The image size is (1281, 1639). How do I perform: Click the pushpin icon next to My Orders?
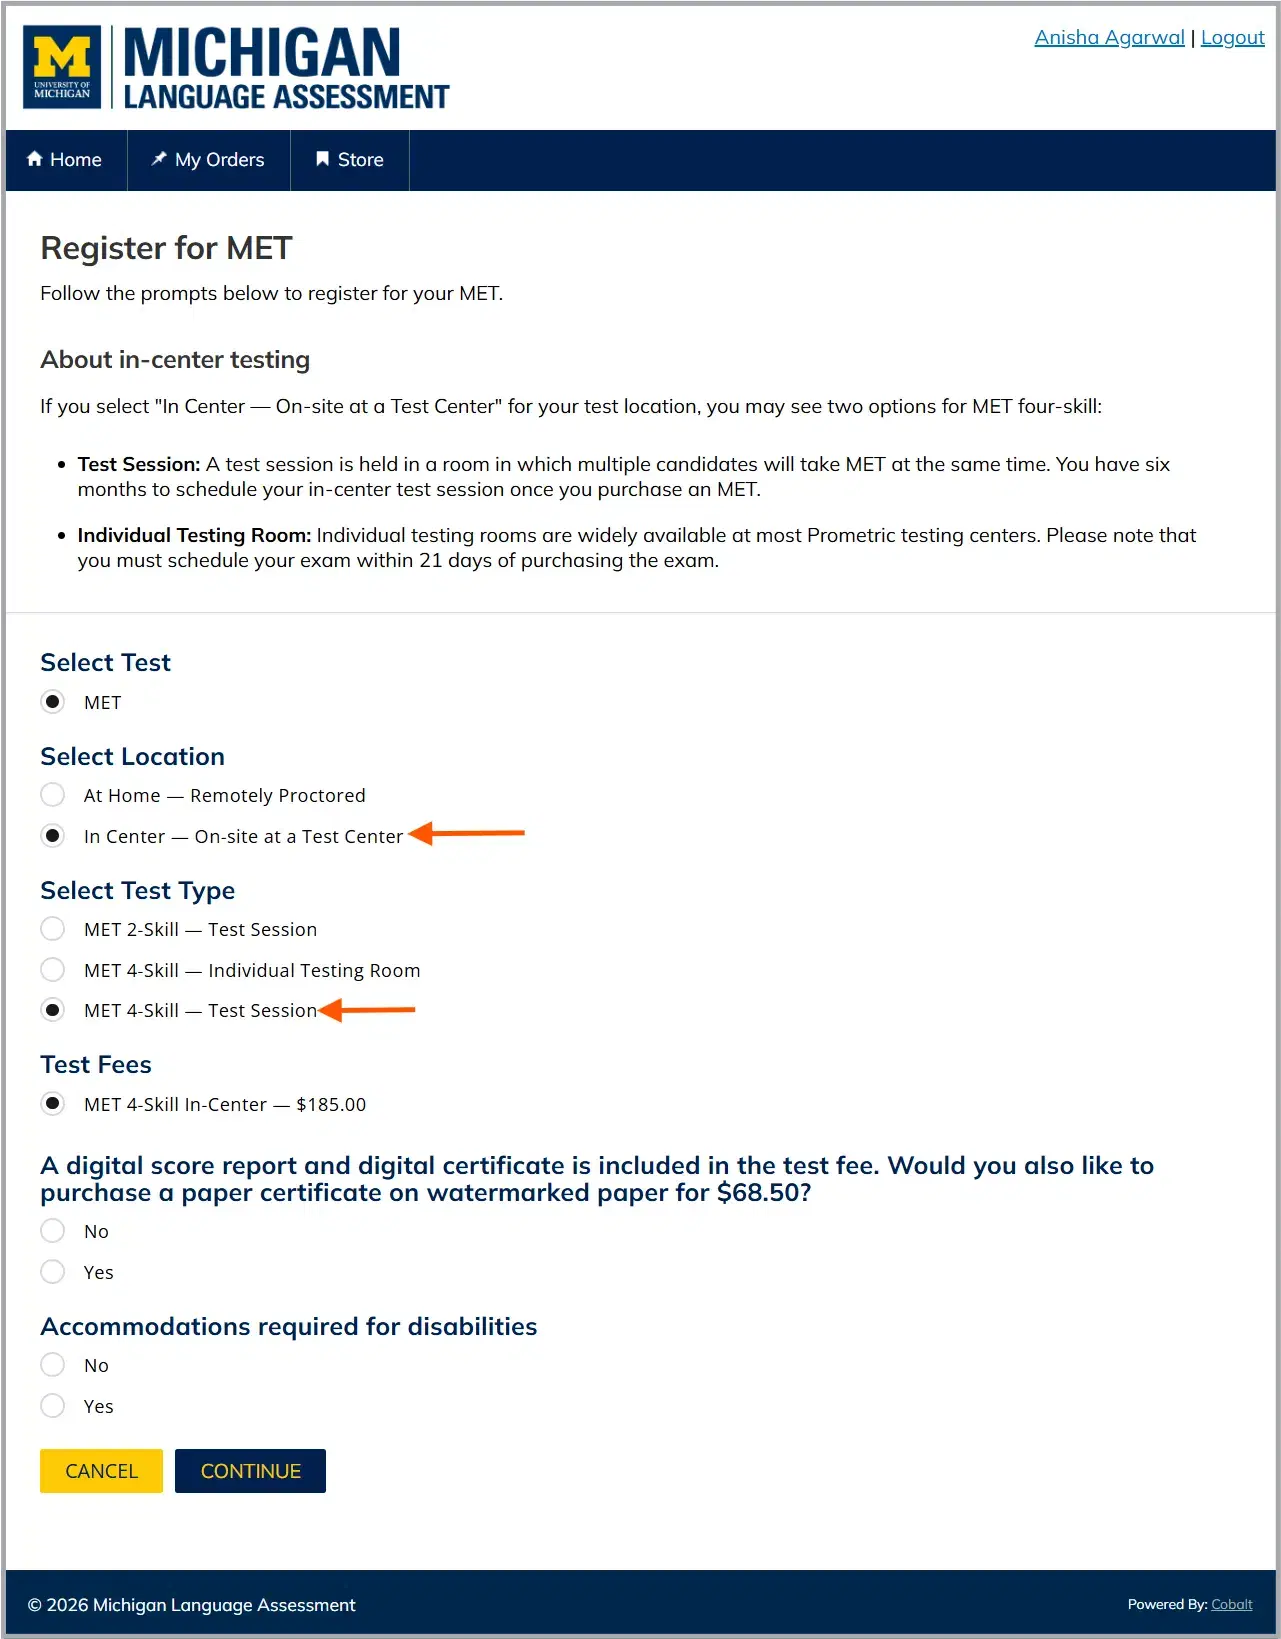[157, 158]
